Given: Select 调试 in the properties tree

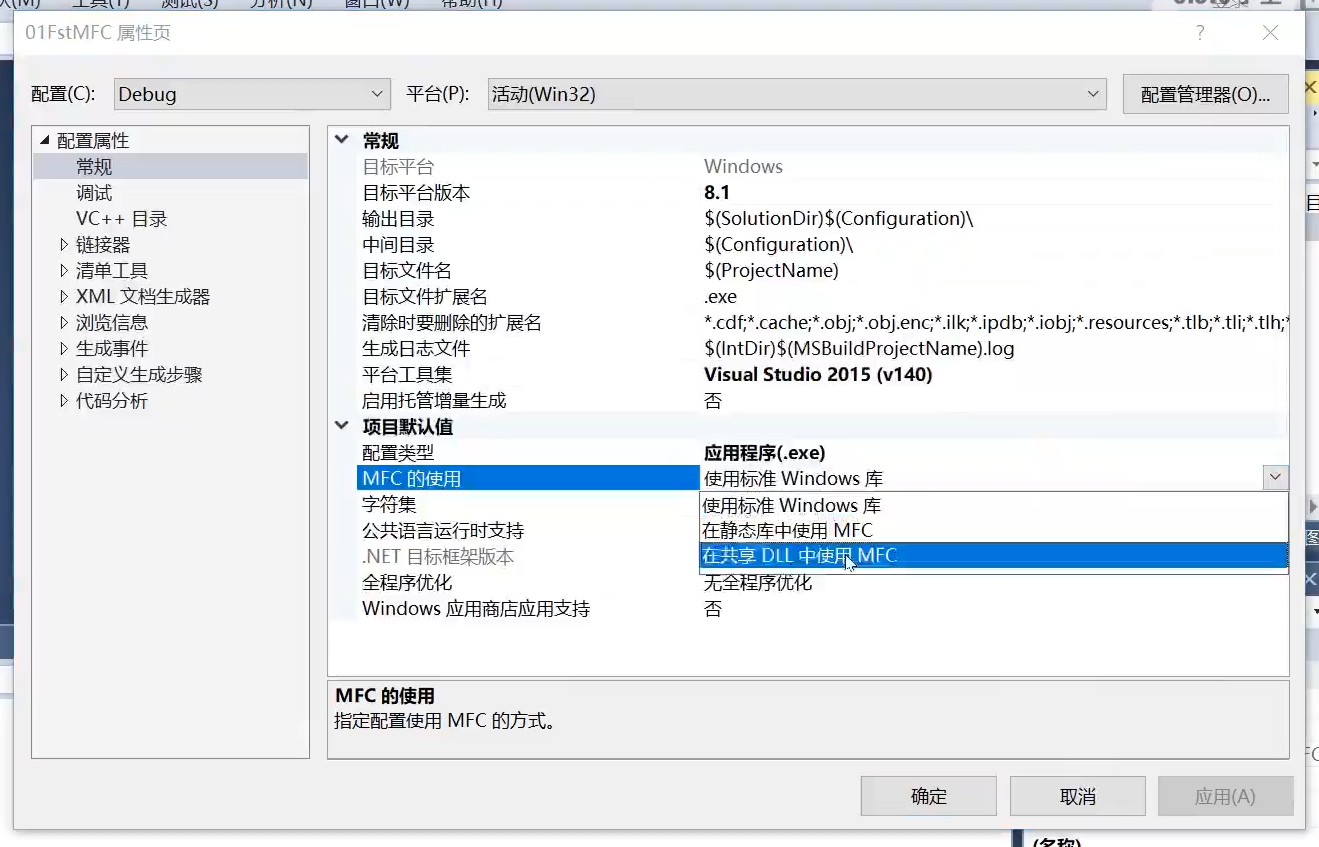Looking at the screenshot, I should 94,193.
